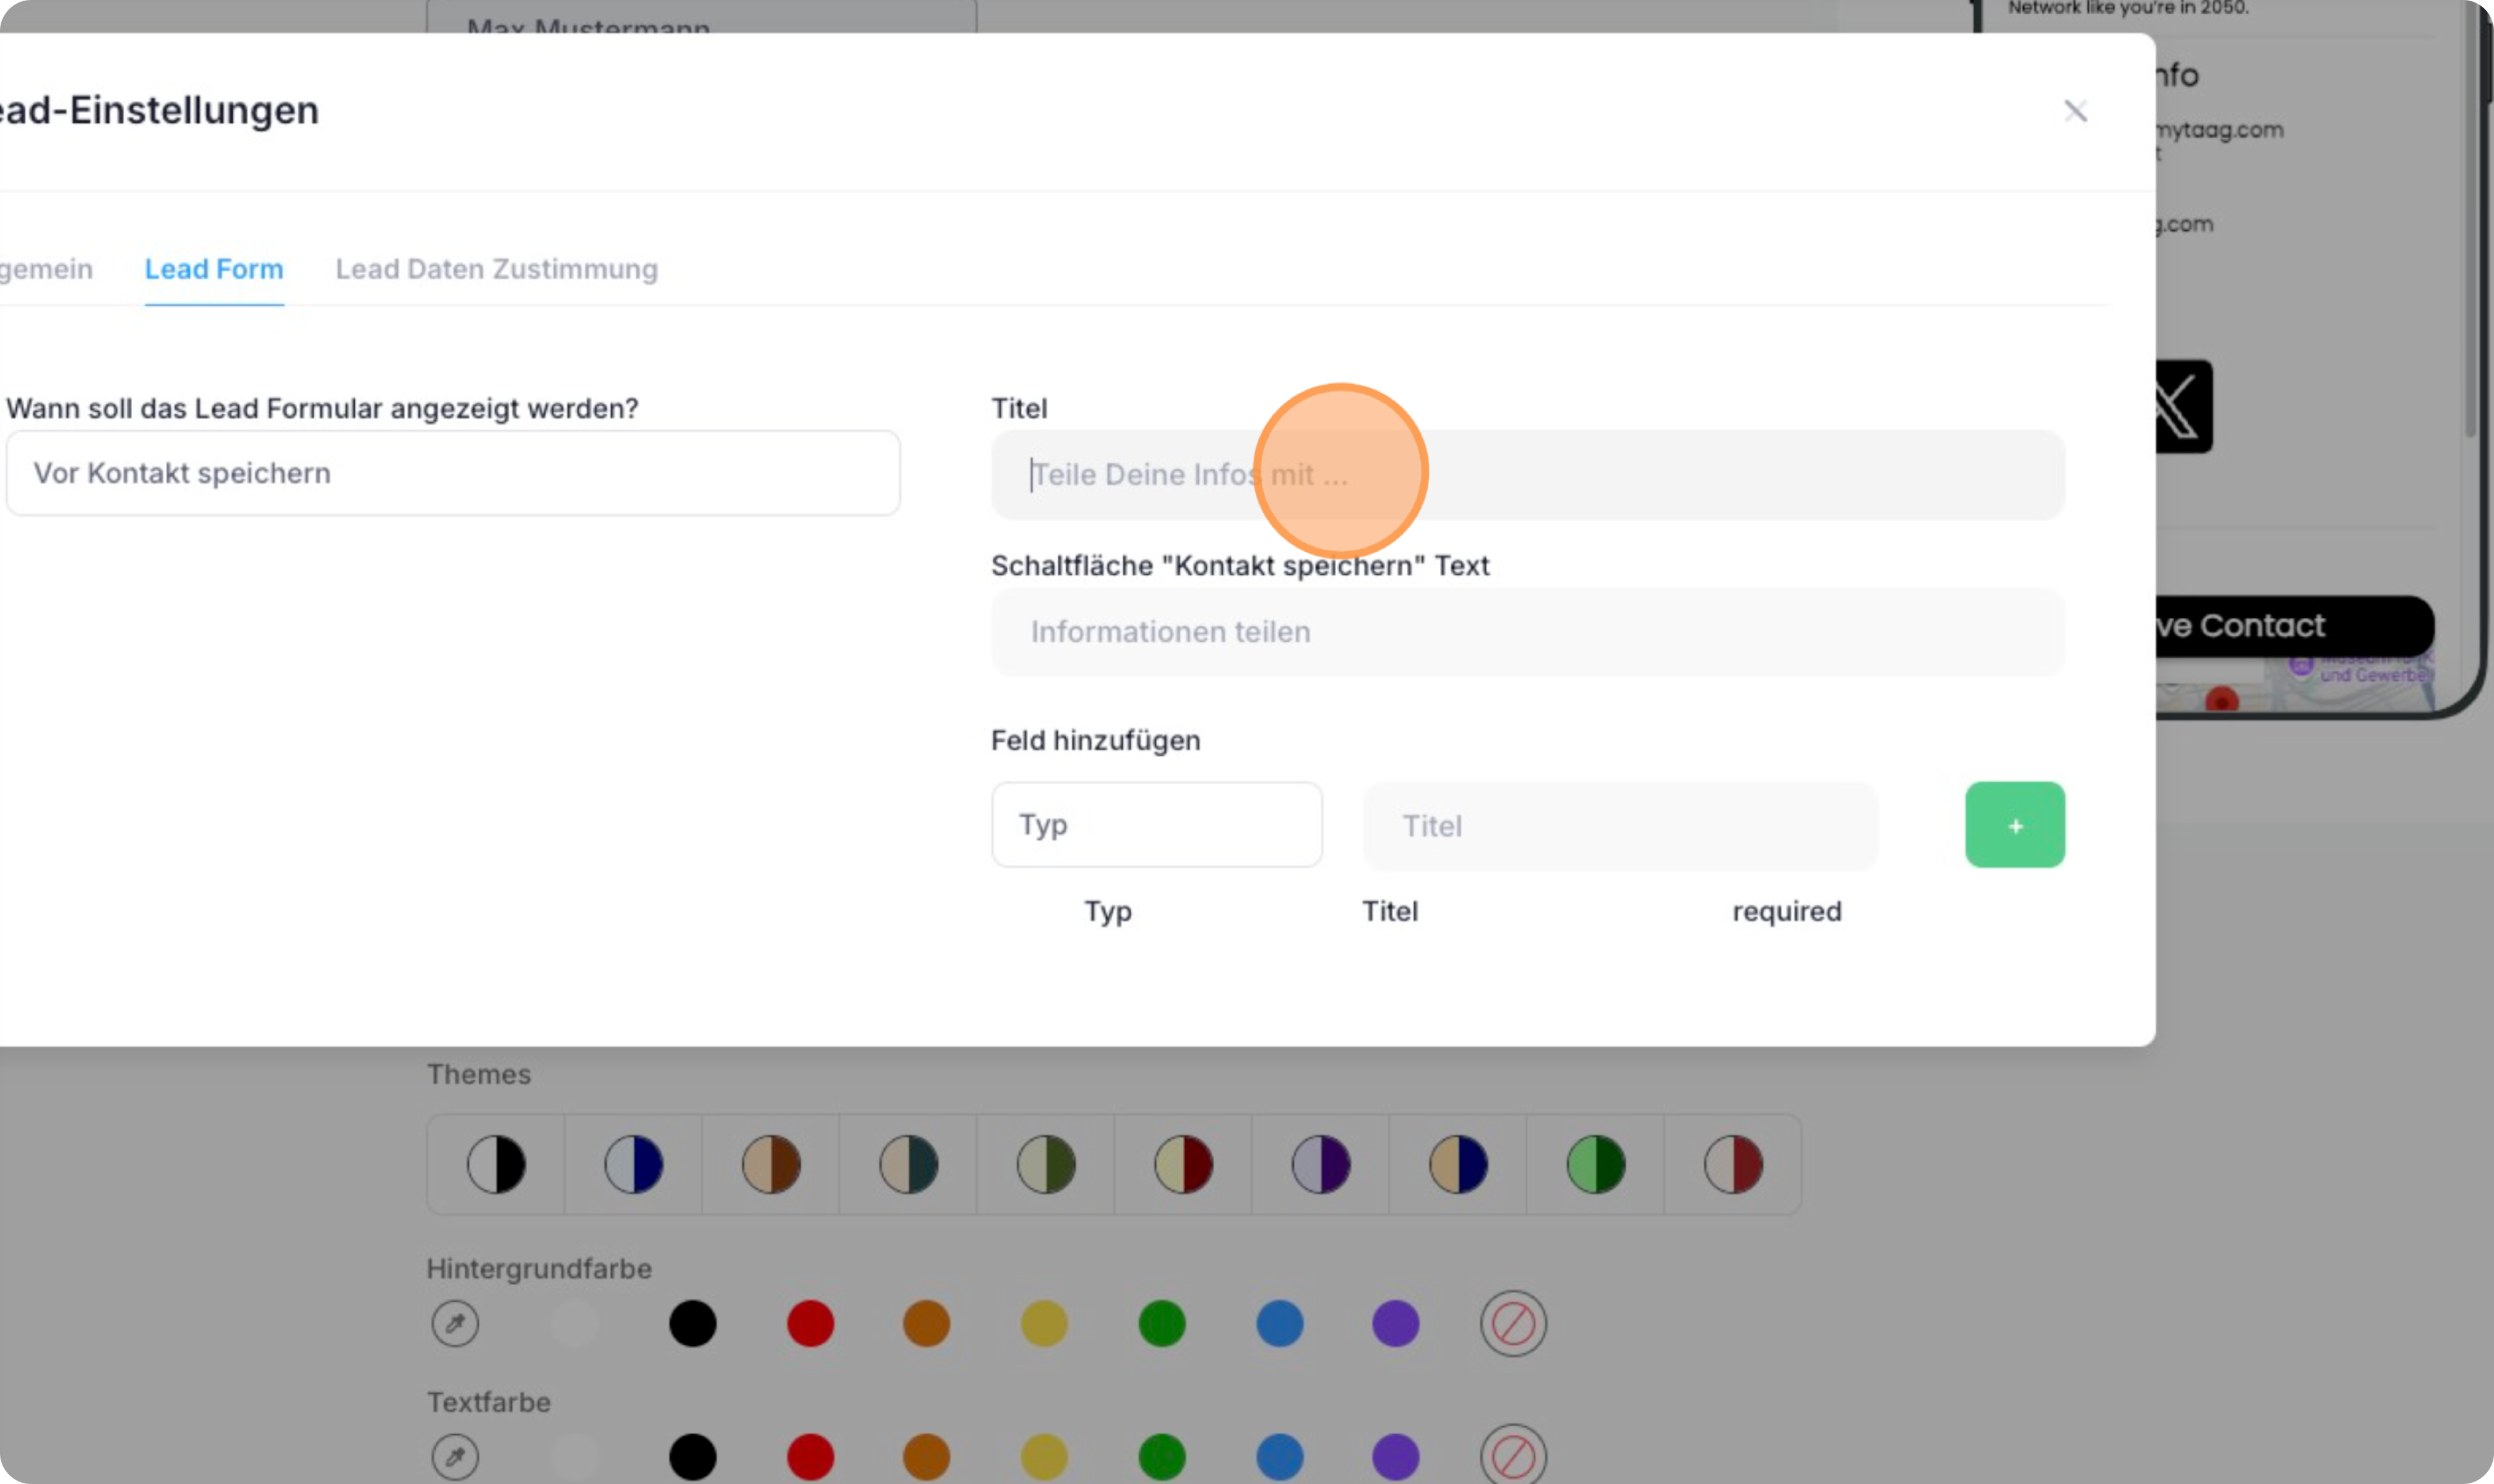2494x1484 pixels.
Task: Select no-color icon in Textfarbe row
Action: click(x=1512, y=1456)
